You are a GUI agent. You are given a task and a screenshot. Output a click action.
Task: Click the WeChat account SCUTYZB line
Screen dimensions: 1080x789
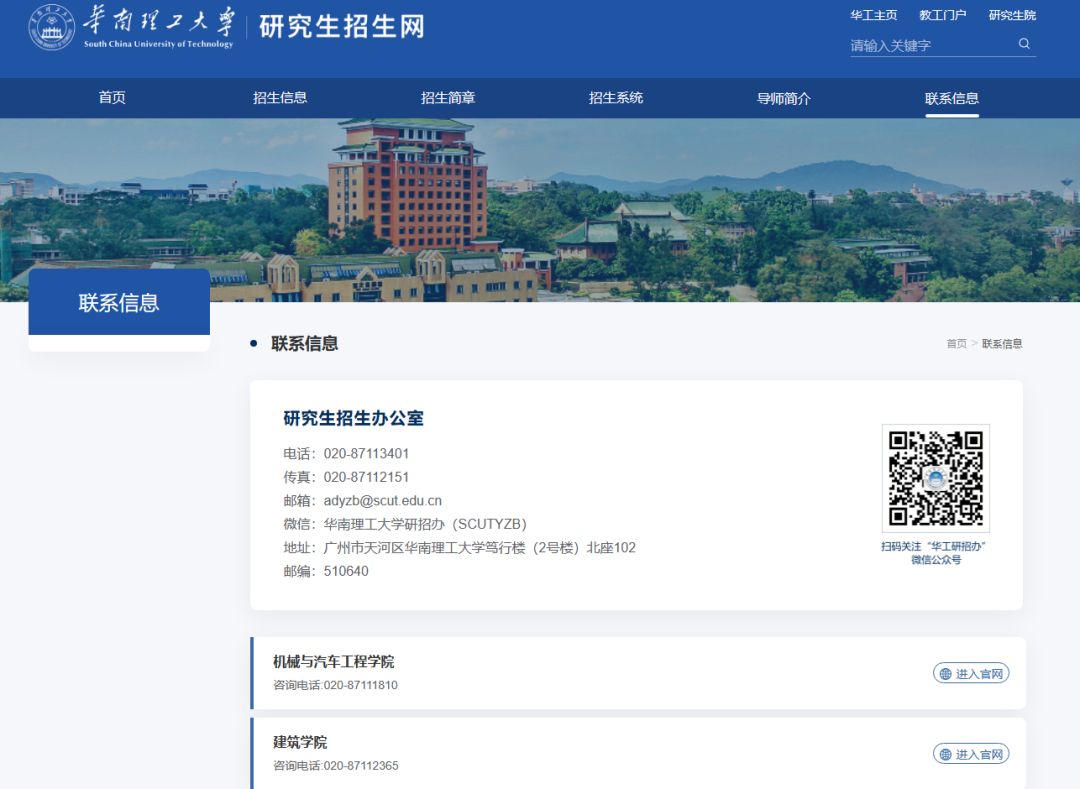pos(405,524)
